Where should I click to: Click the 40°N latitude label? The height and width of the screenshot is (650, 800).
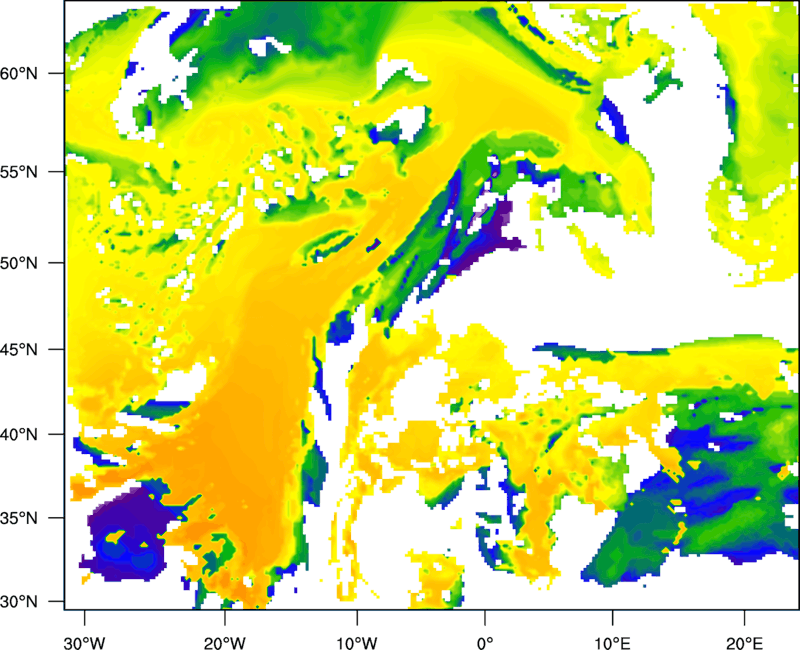(x=19, y=435)
